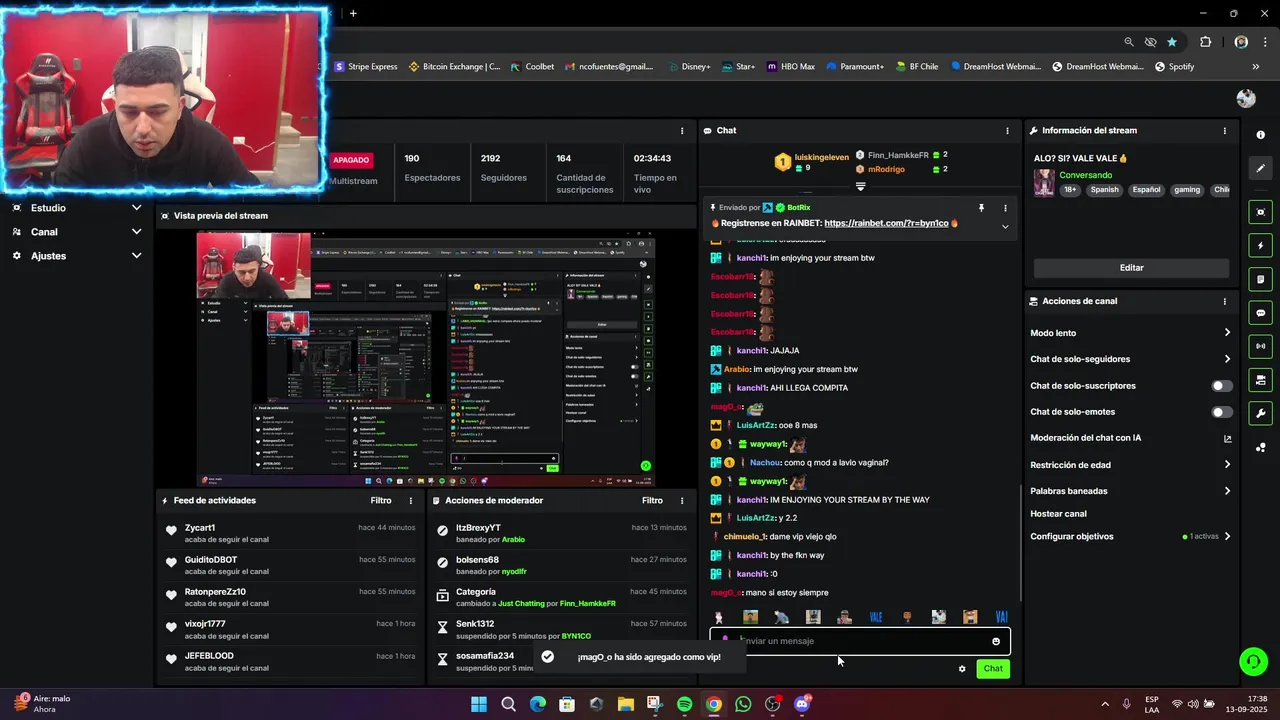Open Acciones de canal three-dot menu
Viewport: 1280px width, 720px height.
pyautogui.click(x=1224, y=301)
